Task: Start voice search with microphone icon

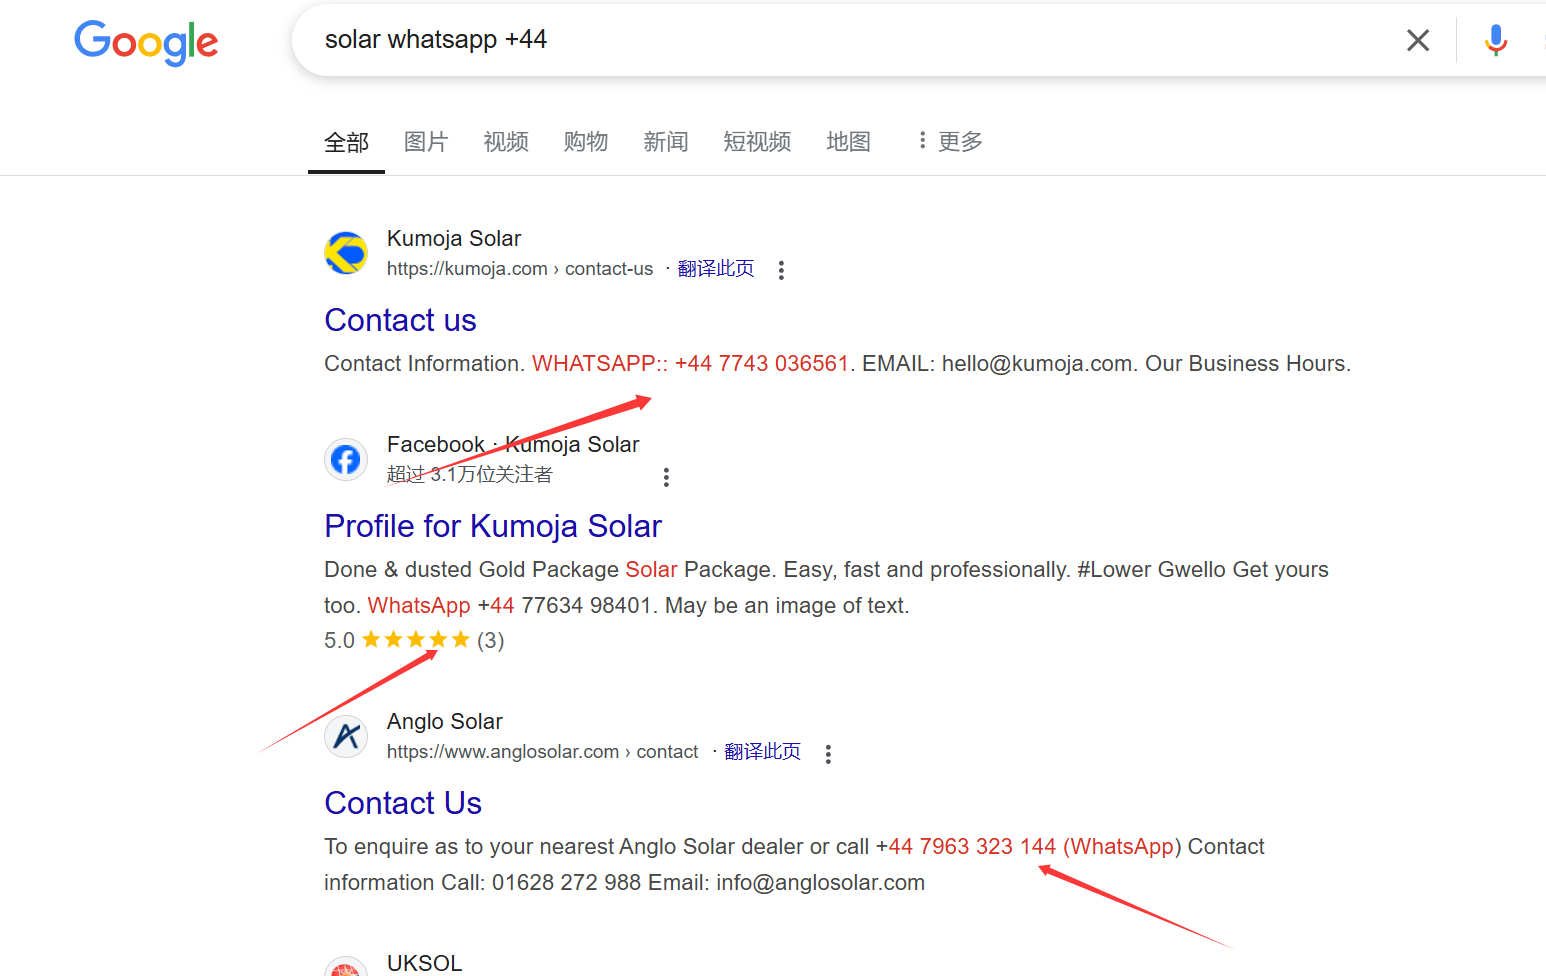Action: [x=1495, y=40]
